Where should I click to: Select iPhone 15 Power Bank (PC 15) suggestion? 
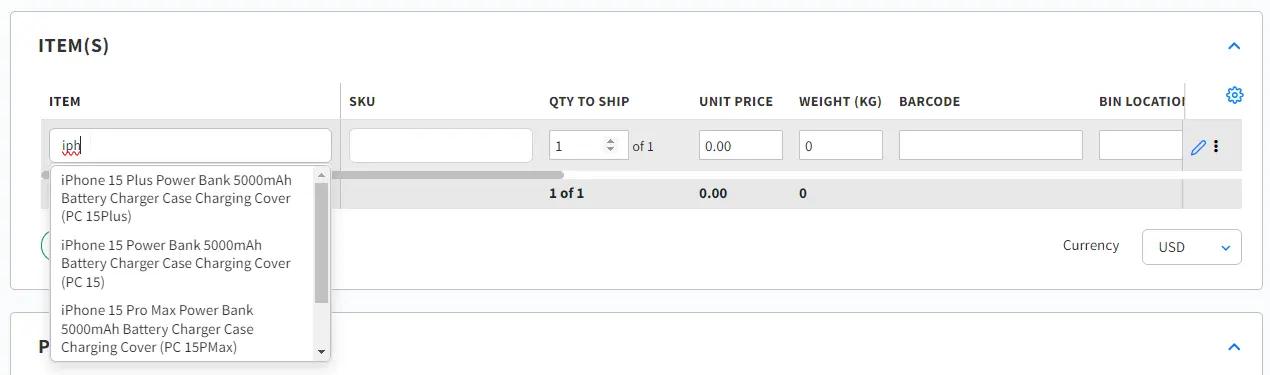point(181,263)
